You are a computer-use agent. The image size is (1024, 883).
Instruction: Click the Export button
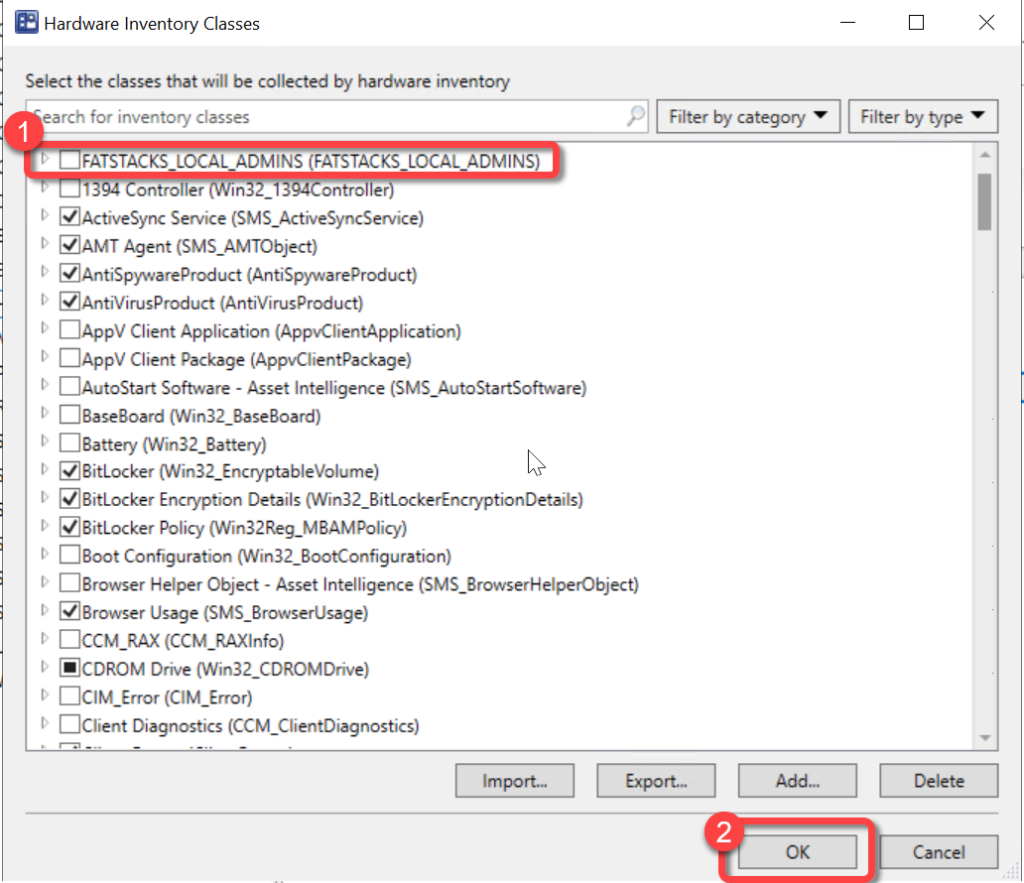(656, 781)
